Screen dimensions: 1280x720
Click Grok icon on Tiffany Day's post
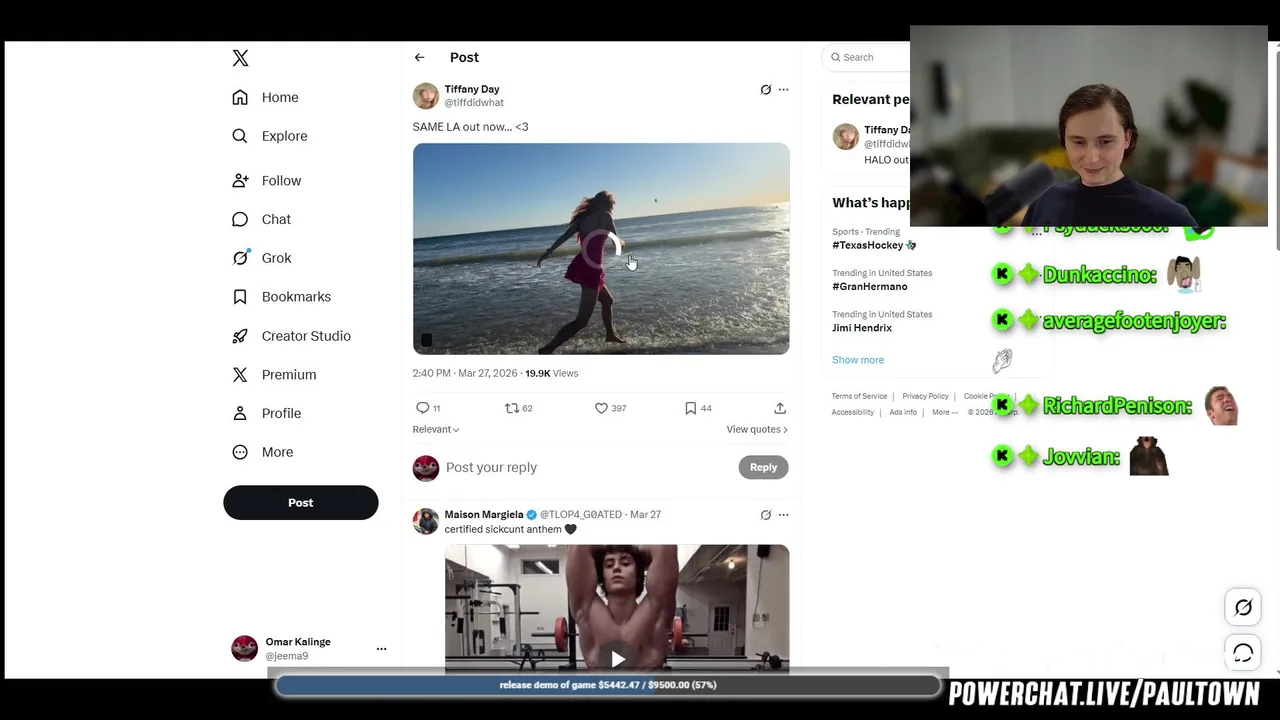coord(766,90)
